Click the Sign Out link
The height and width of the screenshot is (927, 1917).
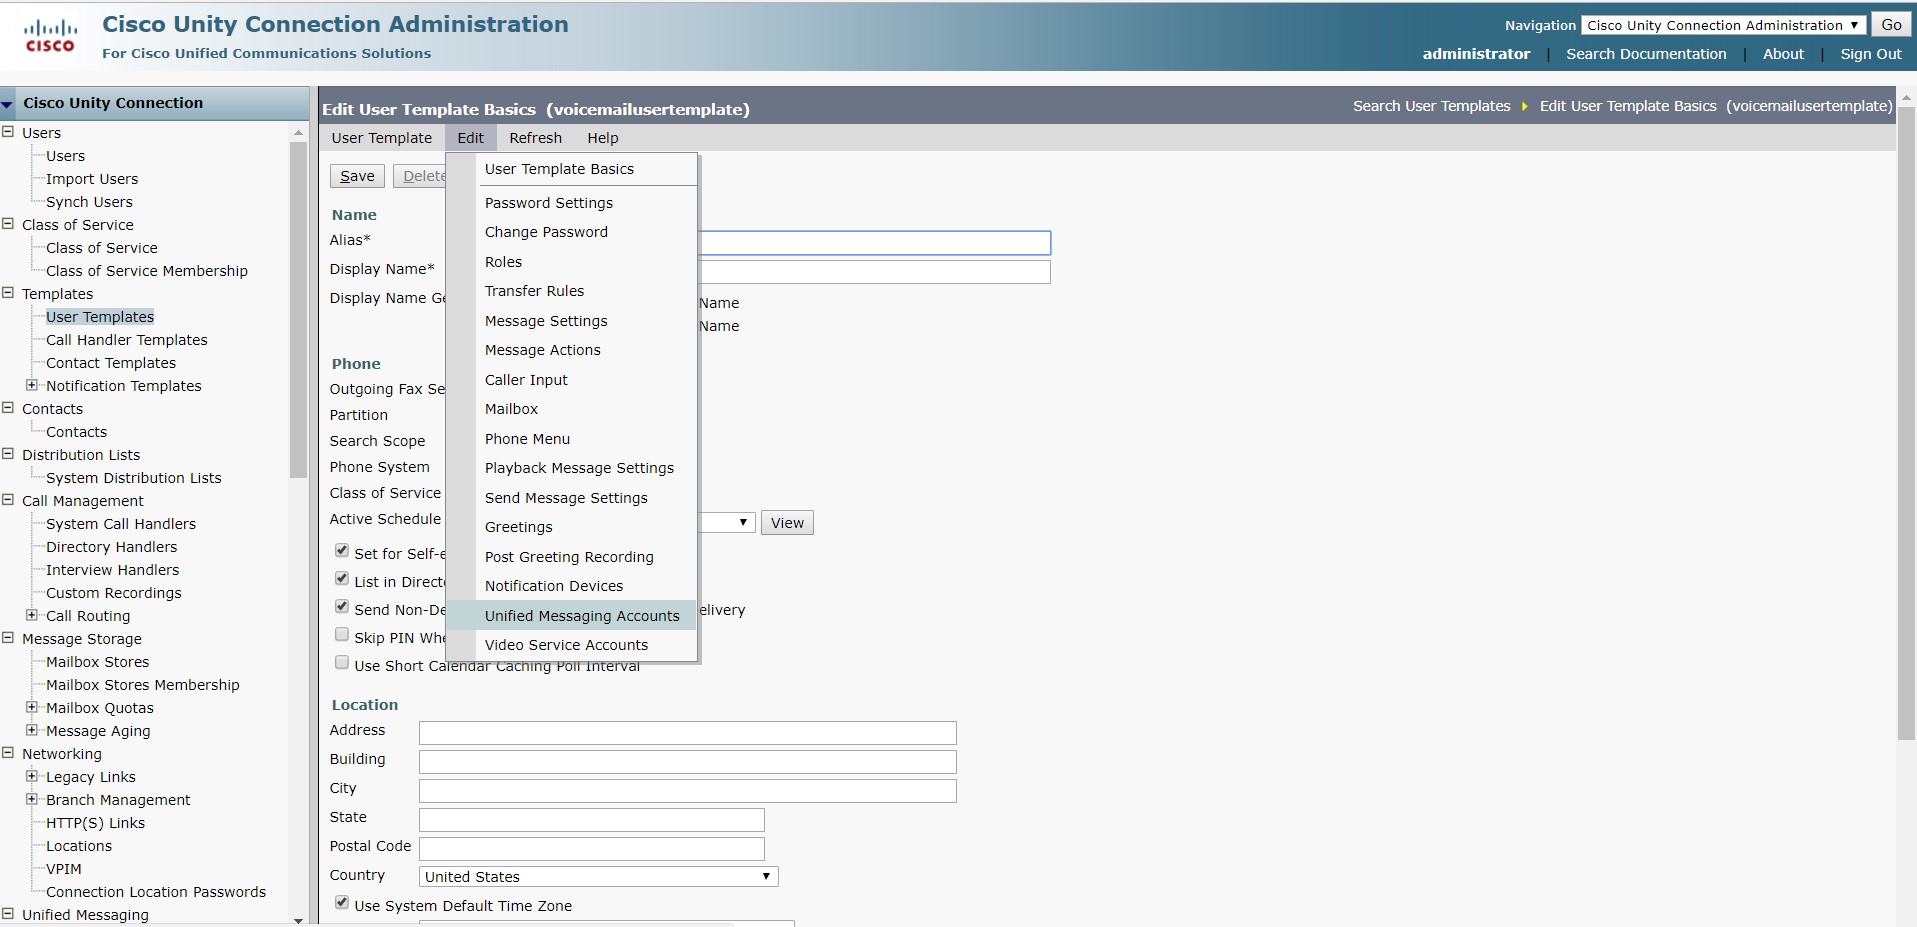[1871, 54]
